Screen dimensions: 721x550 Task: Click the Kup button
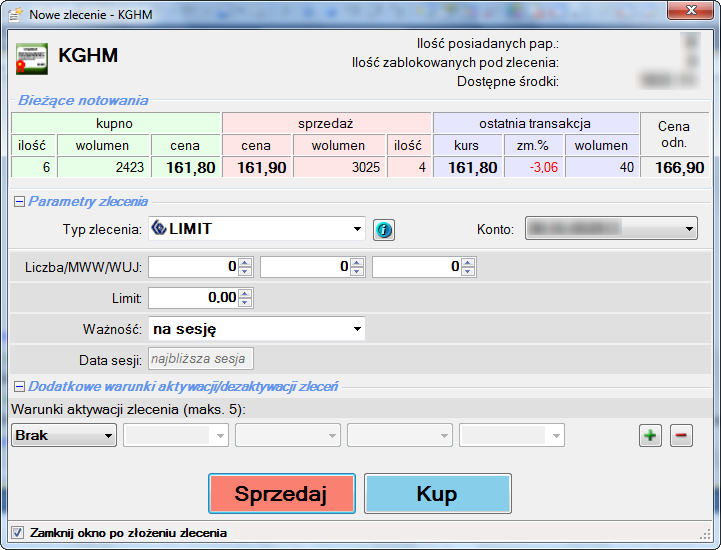[438, 493]
